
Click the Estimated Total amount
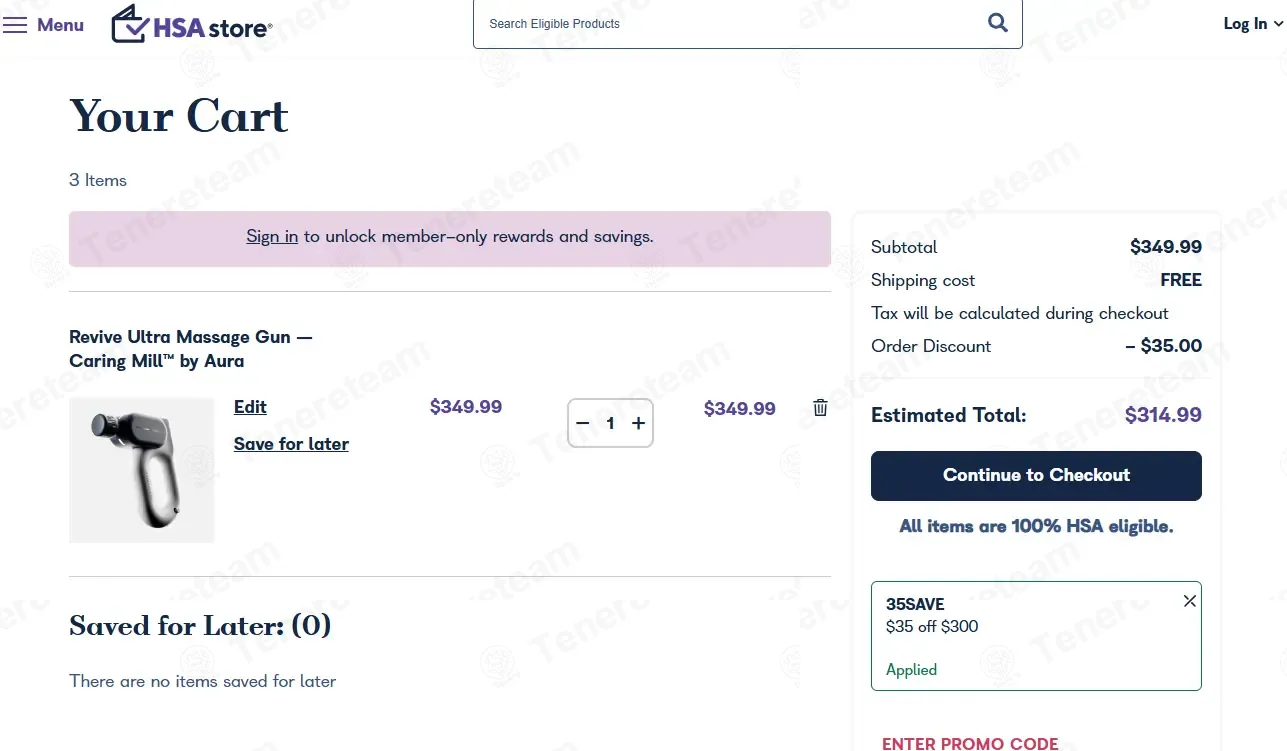tap(1162, 415)
